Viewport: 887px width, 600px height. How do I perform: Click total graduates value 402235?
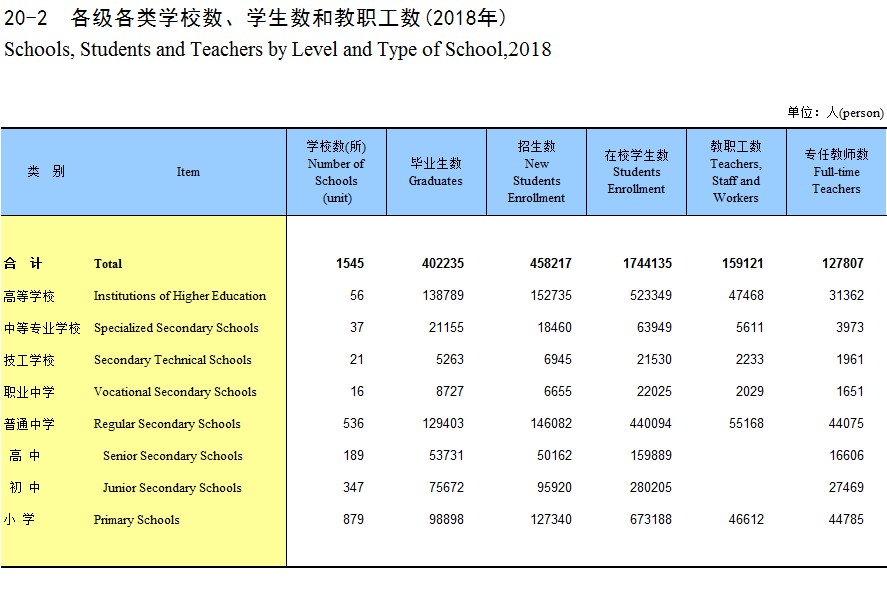443,264
